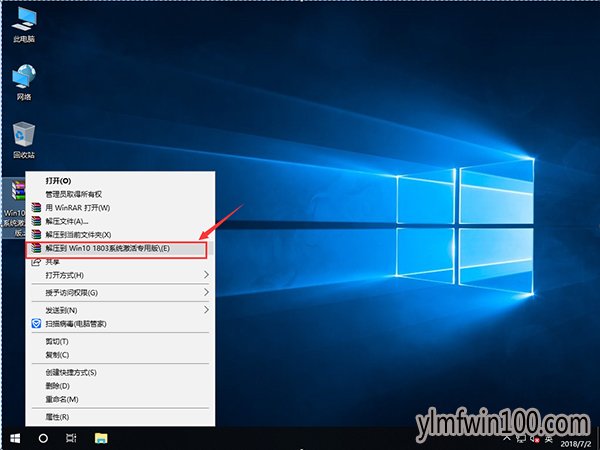Viewport: 600px width, 450px height.
Task: Open Cortana search circle on taskbar
Action: tap(43, 438)
